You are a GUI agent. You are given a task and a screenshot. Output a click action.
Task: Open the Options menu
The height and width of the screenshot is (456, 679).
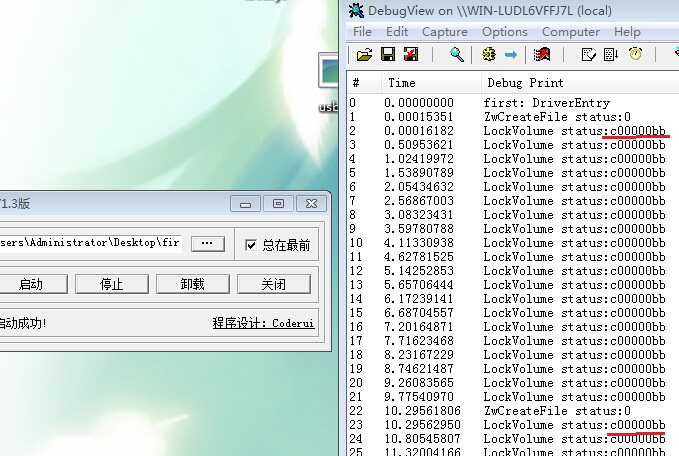(x=504, y=32)
